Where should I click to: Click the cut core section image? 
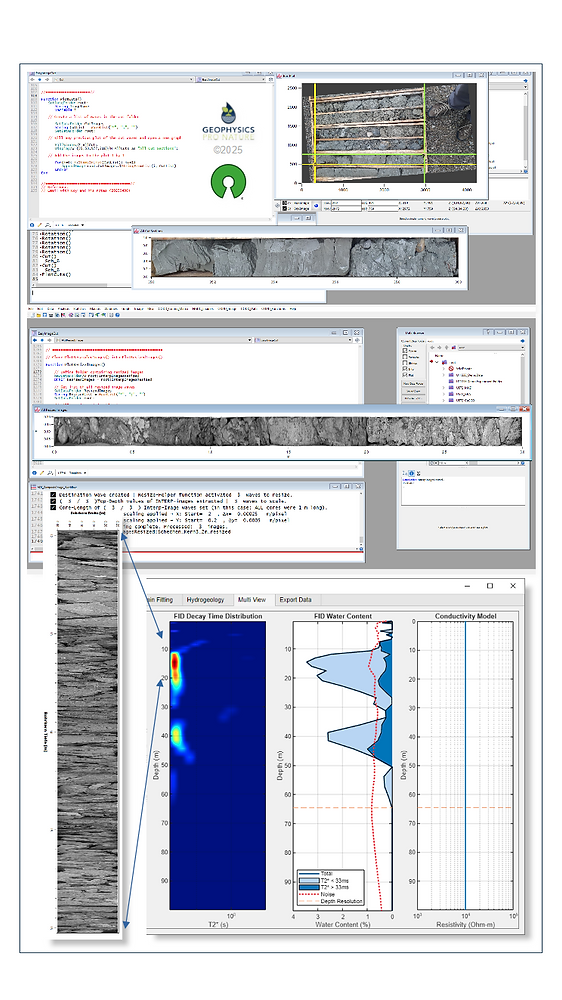click(304, 257)
